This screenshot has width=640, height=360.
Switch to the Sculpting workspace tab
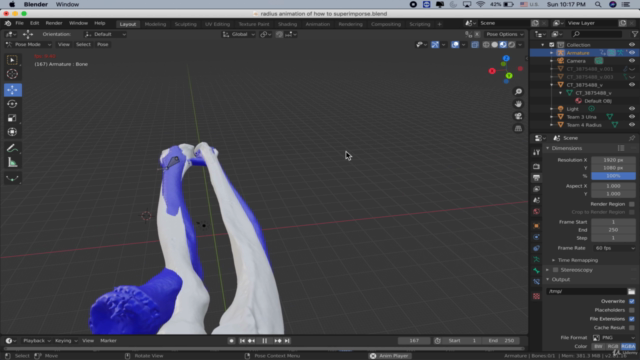point(185,24)
